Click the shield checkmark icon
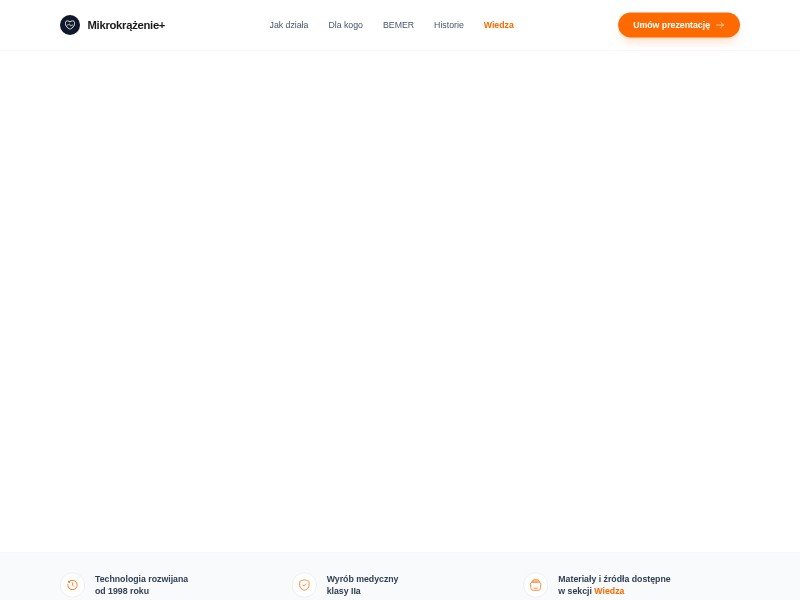 304,585
